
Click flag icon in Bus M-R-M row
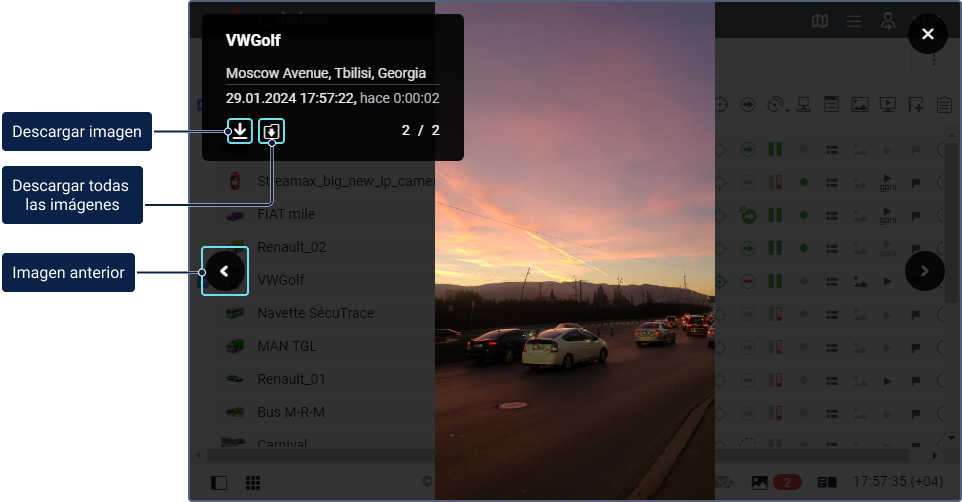coord(916,415)
